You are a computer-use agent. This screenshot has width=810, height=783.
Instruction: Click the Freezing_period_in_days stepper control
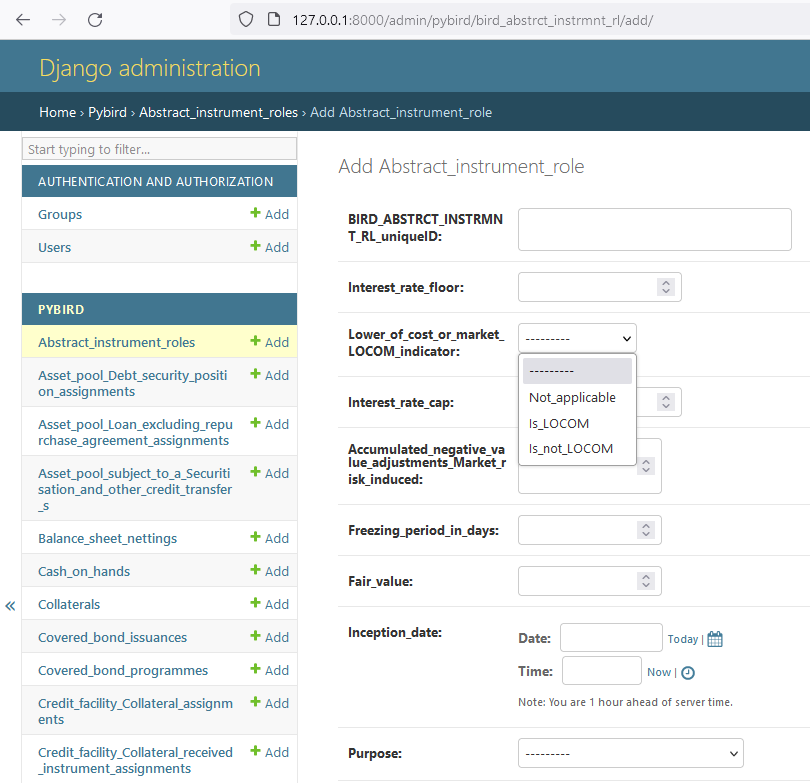click(x=646, y=530)
